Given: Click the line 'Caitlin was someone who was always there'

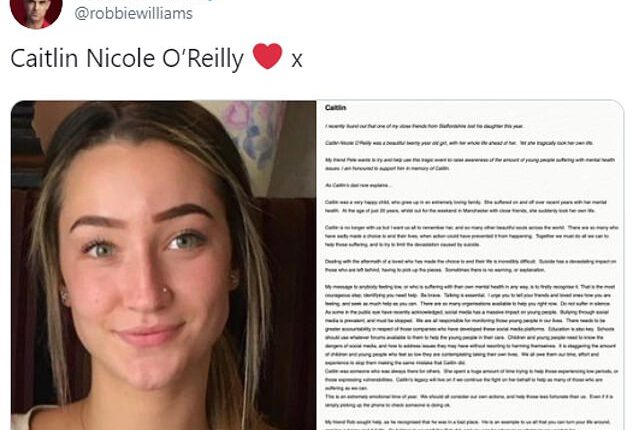Looking at the screenshot, I should point(472,380).
